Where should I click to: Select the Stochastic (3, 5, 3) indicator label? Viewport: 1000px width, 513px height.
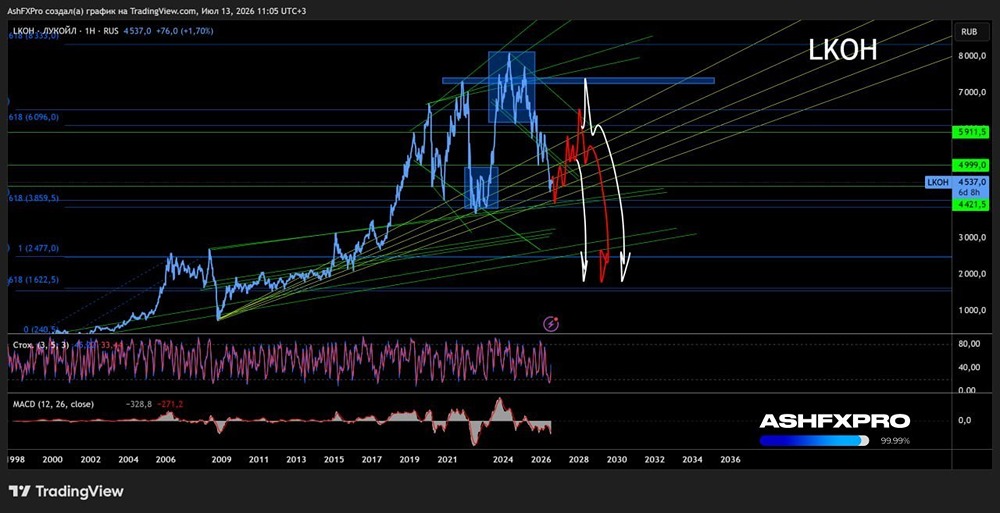42,345
